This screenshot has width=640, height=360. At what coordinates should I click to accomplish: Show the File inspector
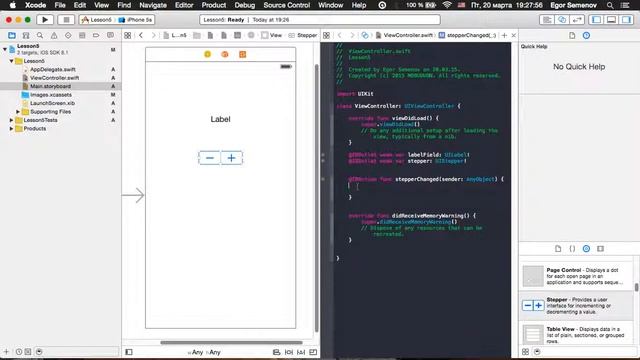click(x=572, y=36)
